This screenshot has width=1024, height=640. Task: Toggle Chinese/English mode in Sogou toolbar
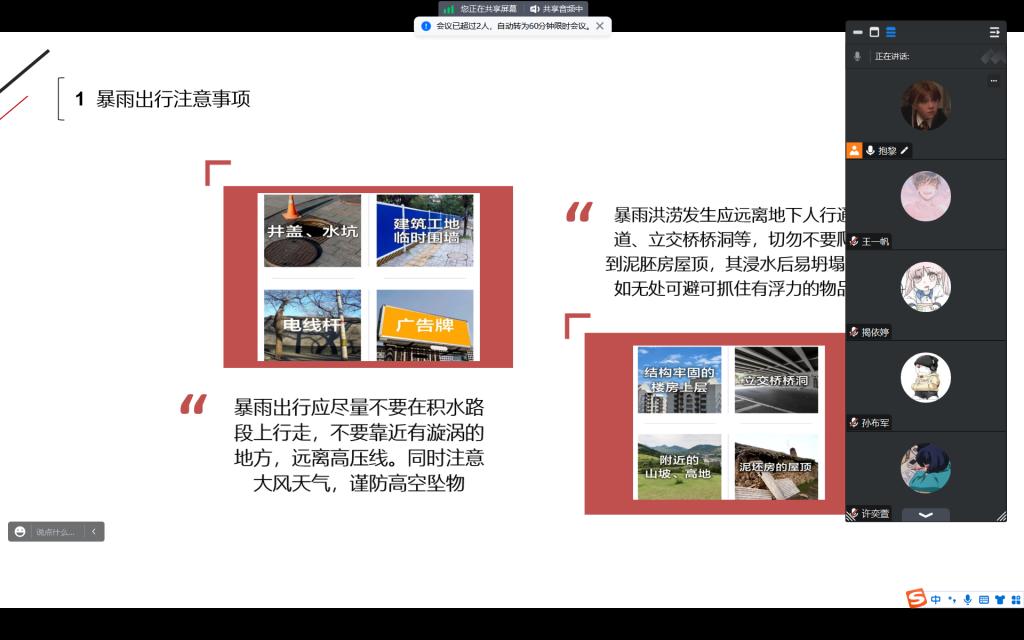click(x=936, y=600)
